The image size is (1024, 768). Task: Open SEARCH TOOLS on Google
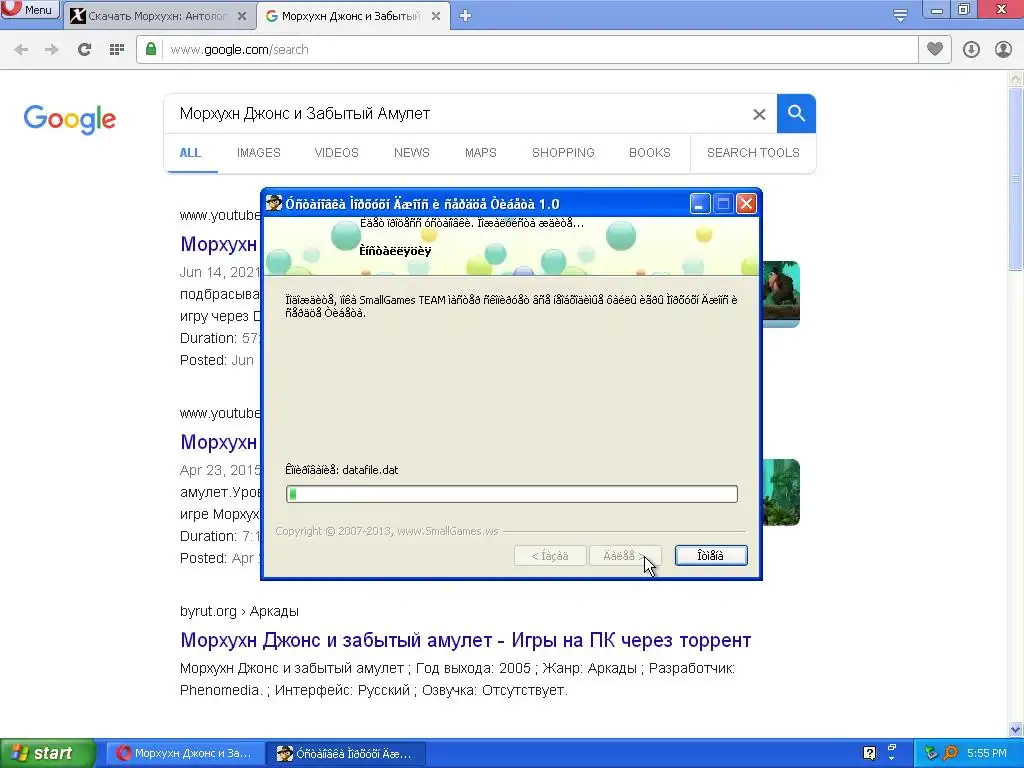tap(753, 153)
